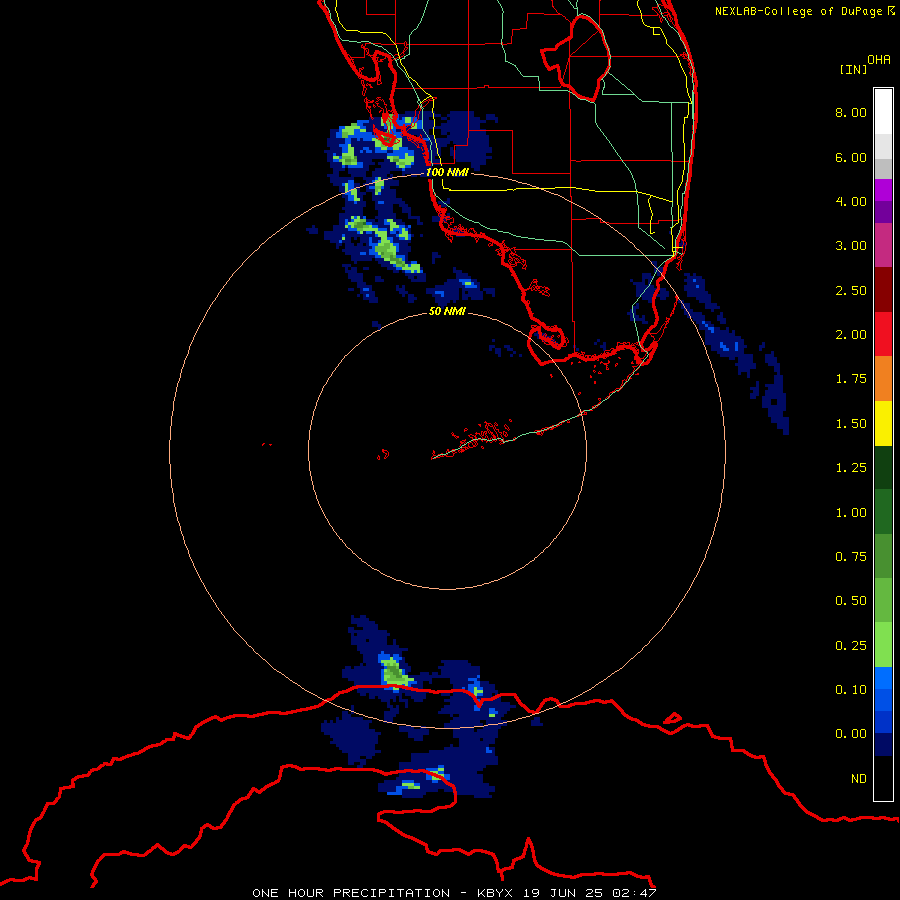This screenshot has height=900, width=900.
Task: Click the 0.10 legend value
Action: 851,690
